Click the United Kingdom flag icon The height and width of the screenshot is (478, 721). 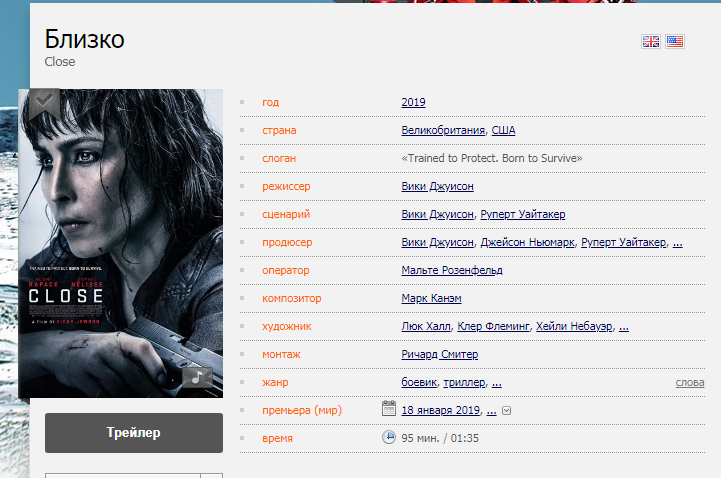click(651, 41)
